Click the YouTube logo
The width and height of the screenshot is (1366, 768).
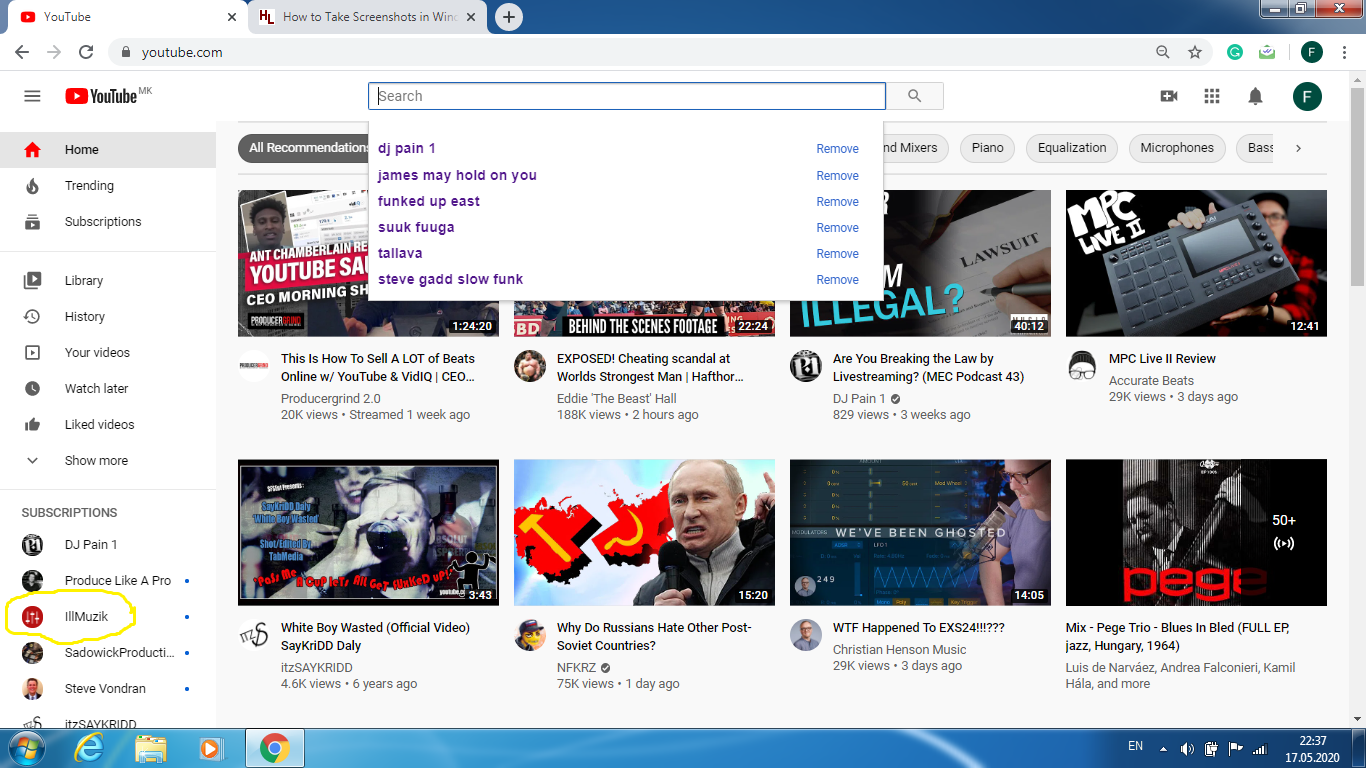point(103,96)
